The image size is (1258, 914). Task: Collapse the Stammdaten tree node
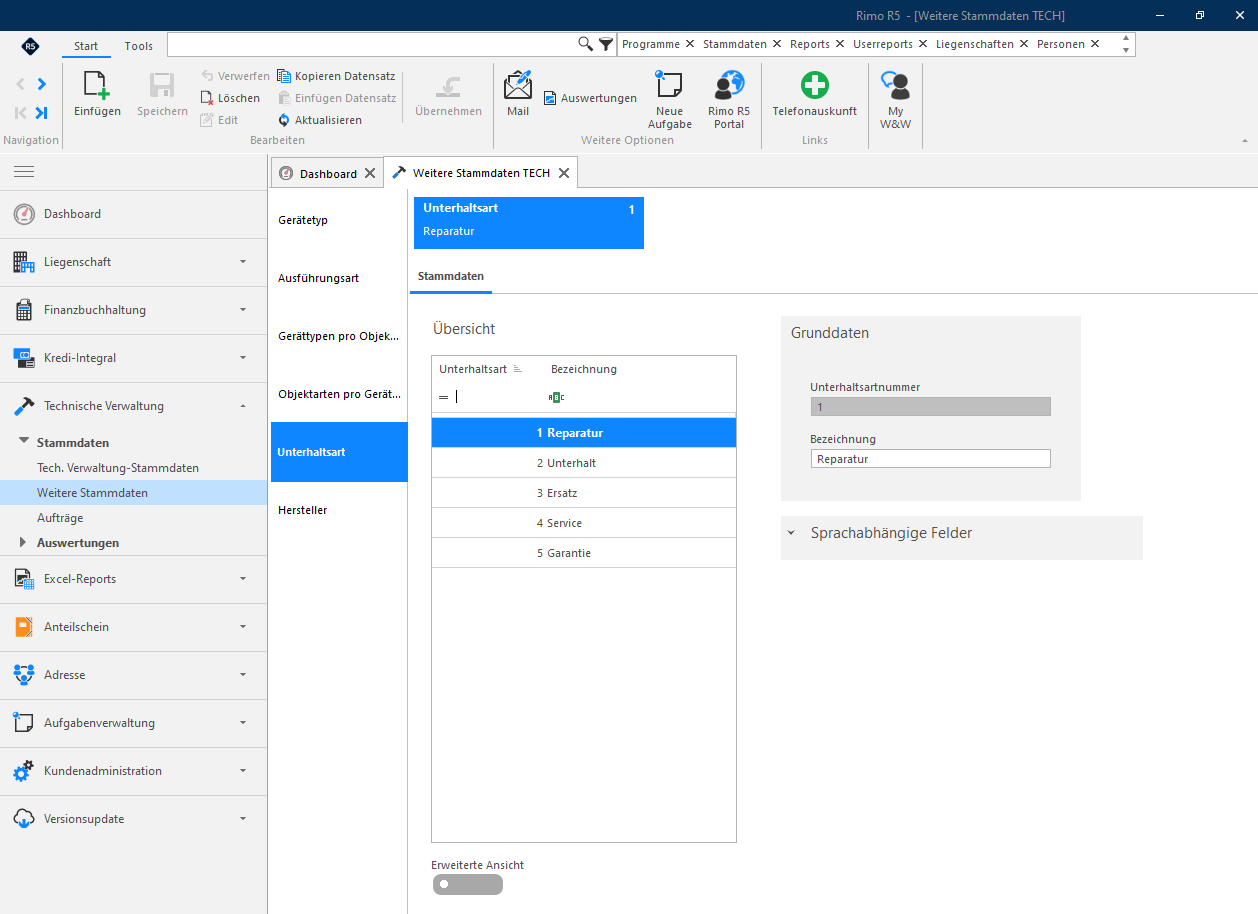pyautogui.click(x=24, y=441)
